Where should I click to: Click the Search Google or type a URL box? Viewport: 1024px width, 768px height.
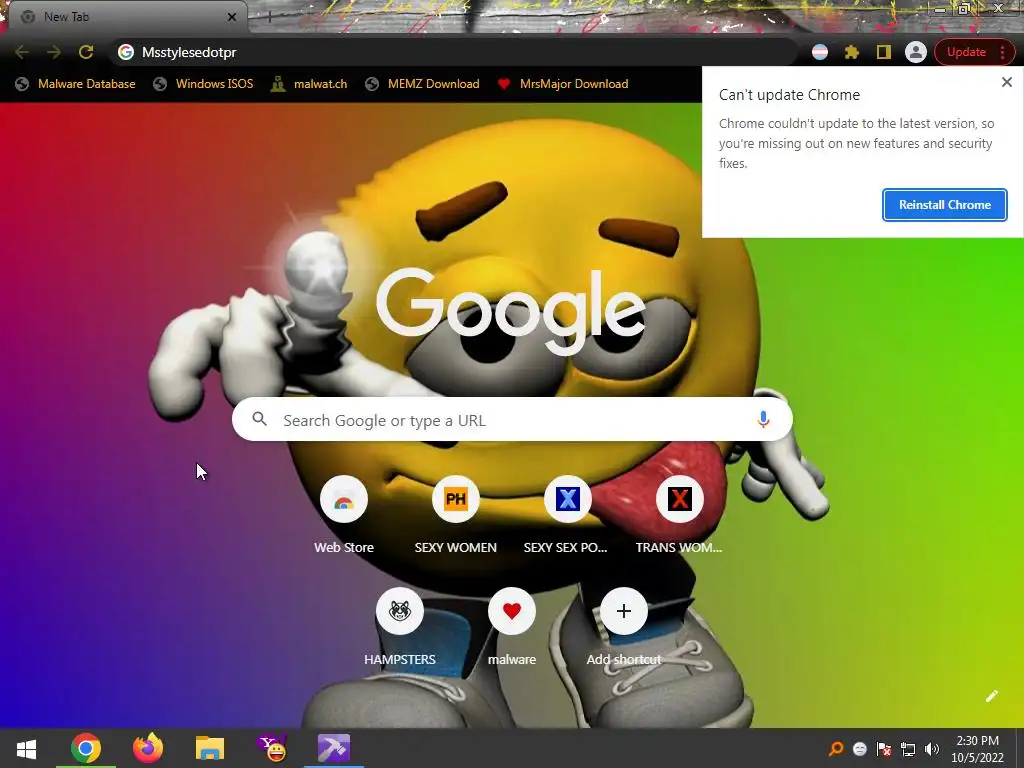tap(512, 420)
